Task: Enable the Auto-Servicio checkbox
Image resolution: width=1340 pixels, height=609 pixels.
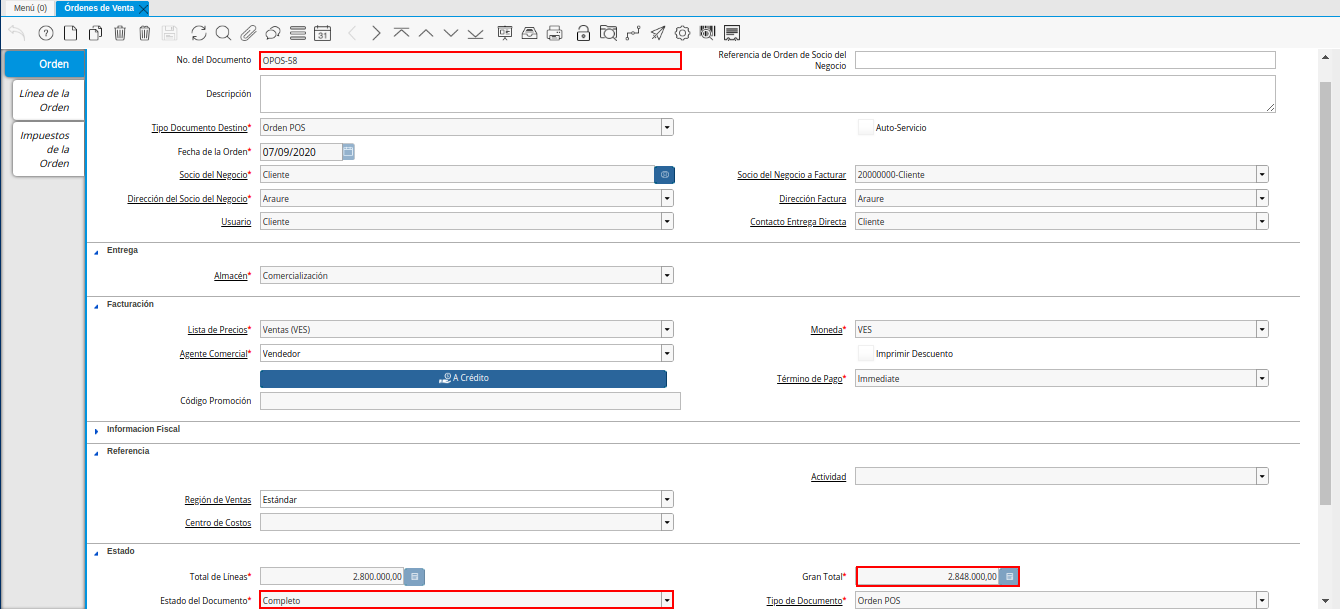Action: [x=866, y=128]
